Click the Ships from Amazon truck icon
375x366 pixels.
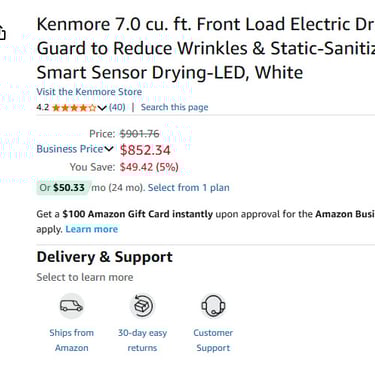71,306
